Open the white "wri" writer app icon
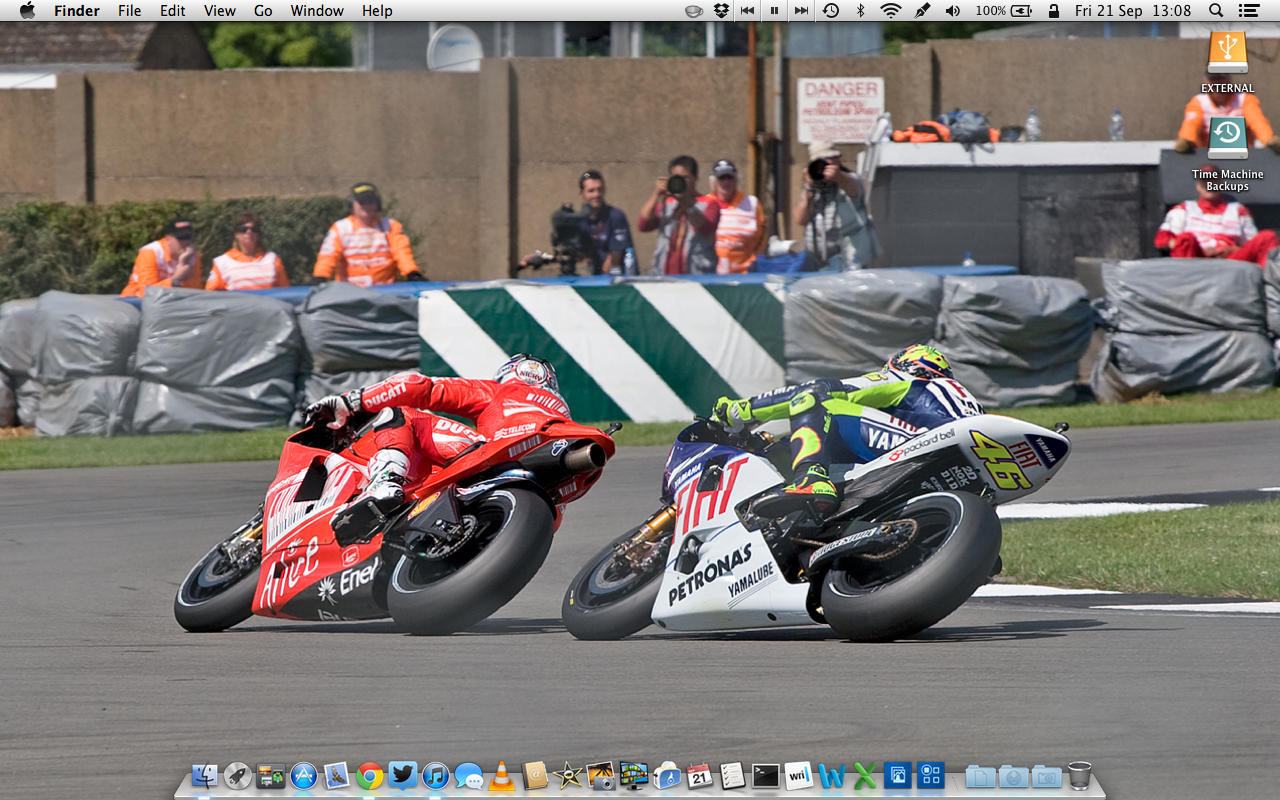Screen dimensions: 1280x800 click(799, 775)
